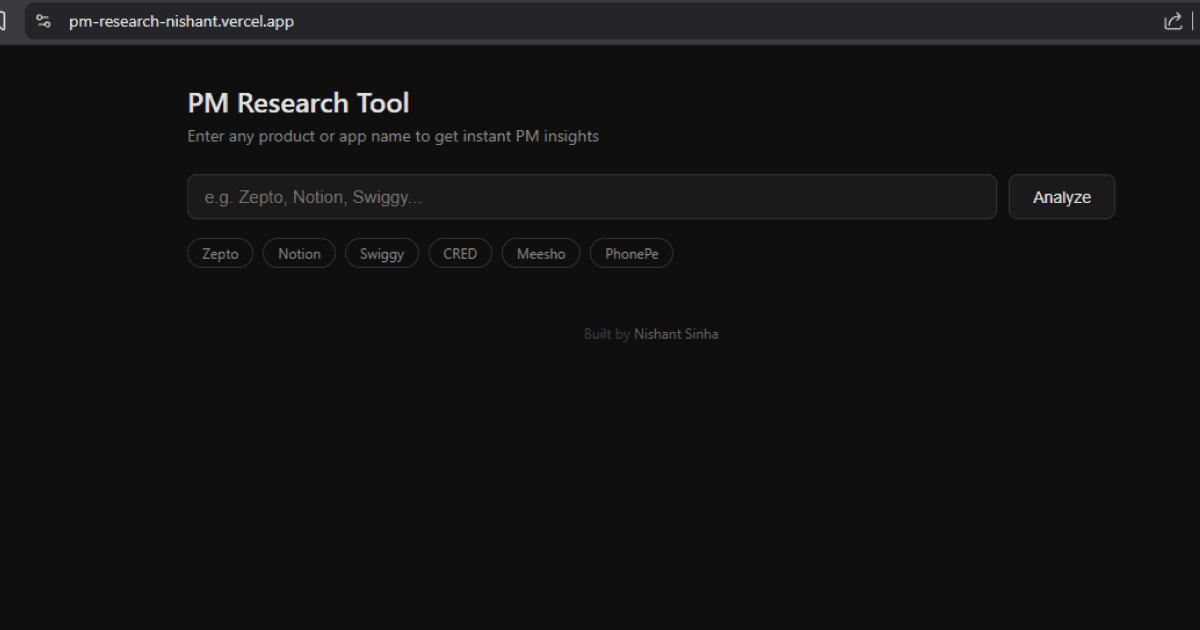Select the CRED suggestion chip
The height and width of the screenshot is (630, 1200).
tap(460, 254)
